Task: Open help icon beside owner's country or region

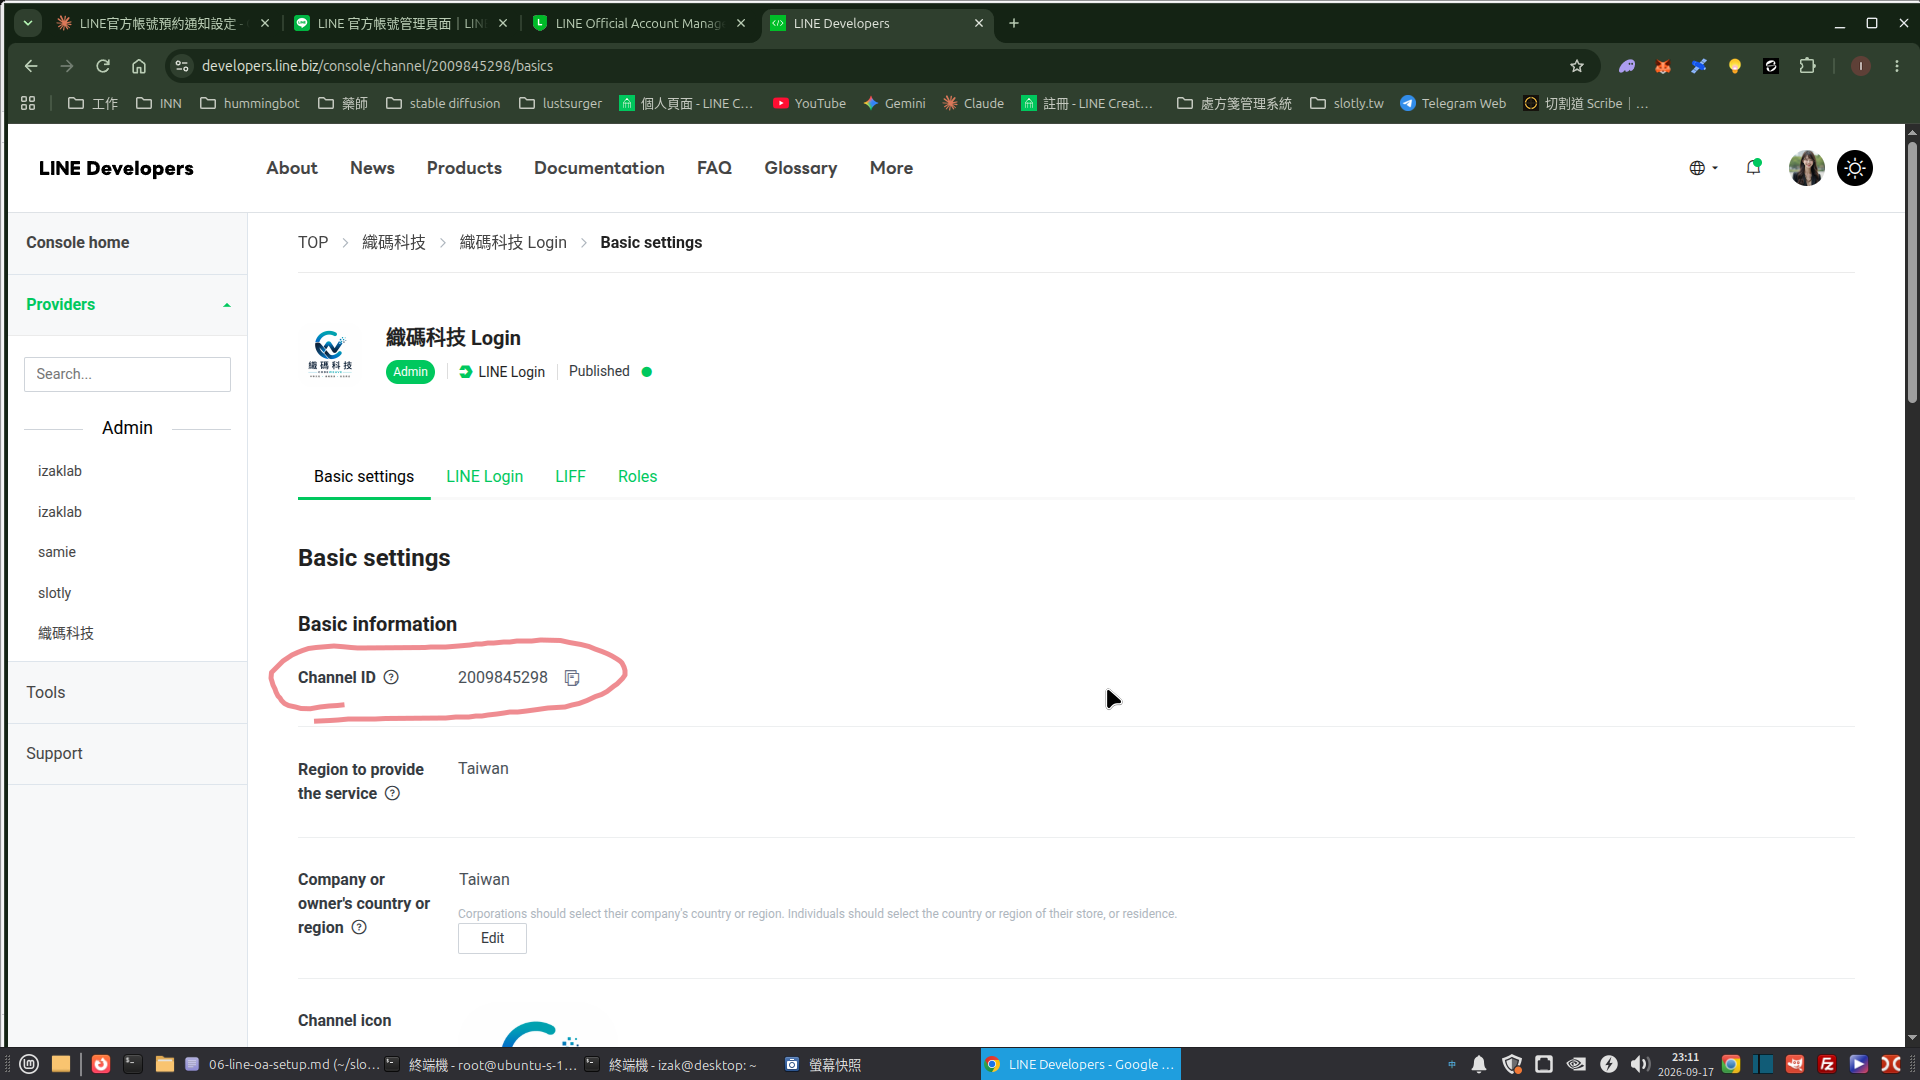Action: (359, 927)
